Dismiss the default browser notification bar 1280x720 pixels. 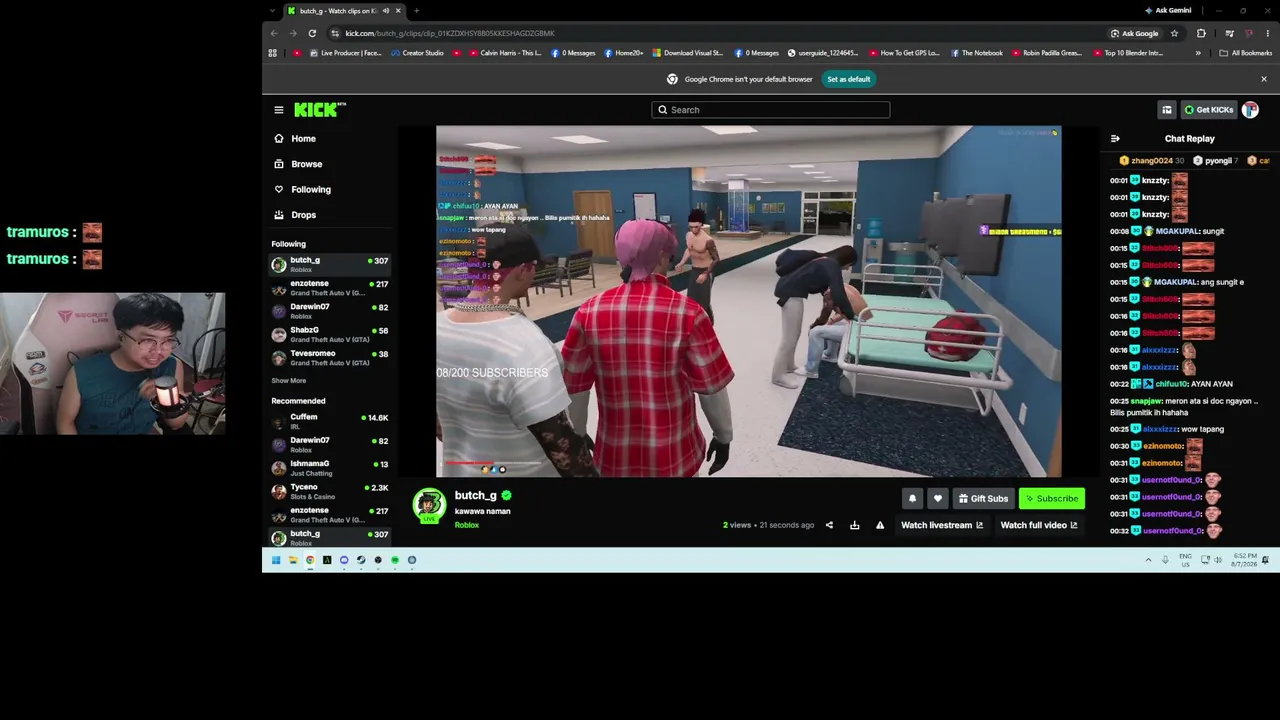[1263, 79]
